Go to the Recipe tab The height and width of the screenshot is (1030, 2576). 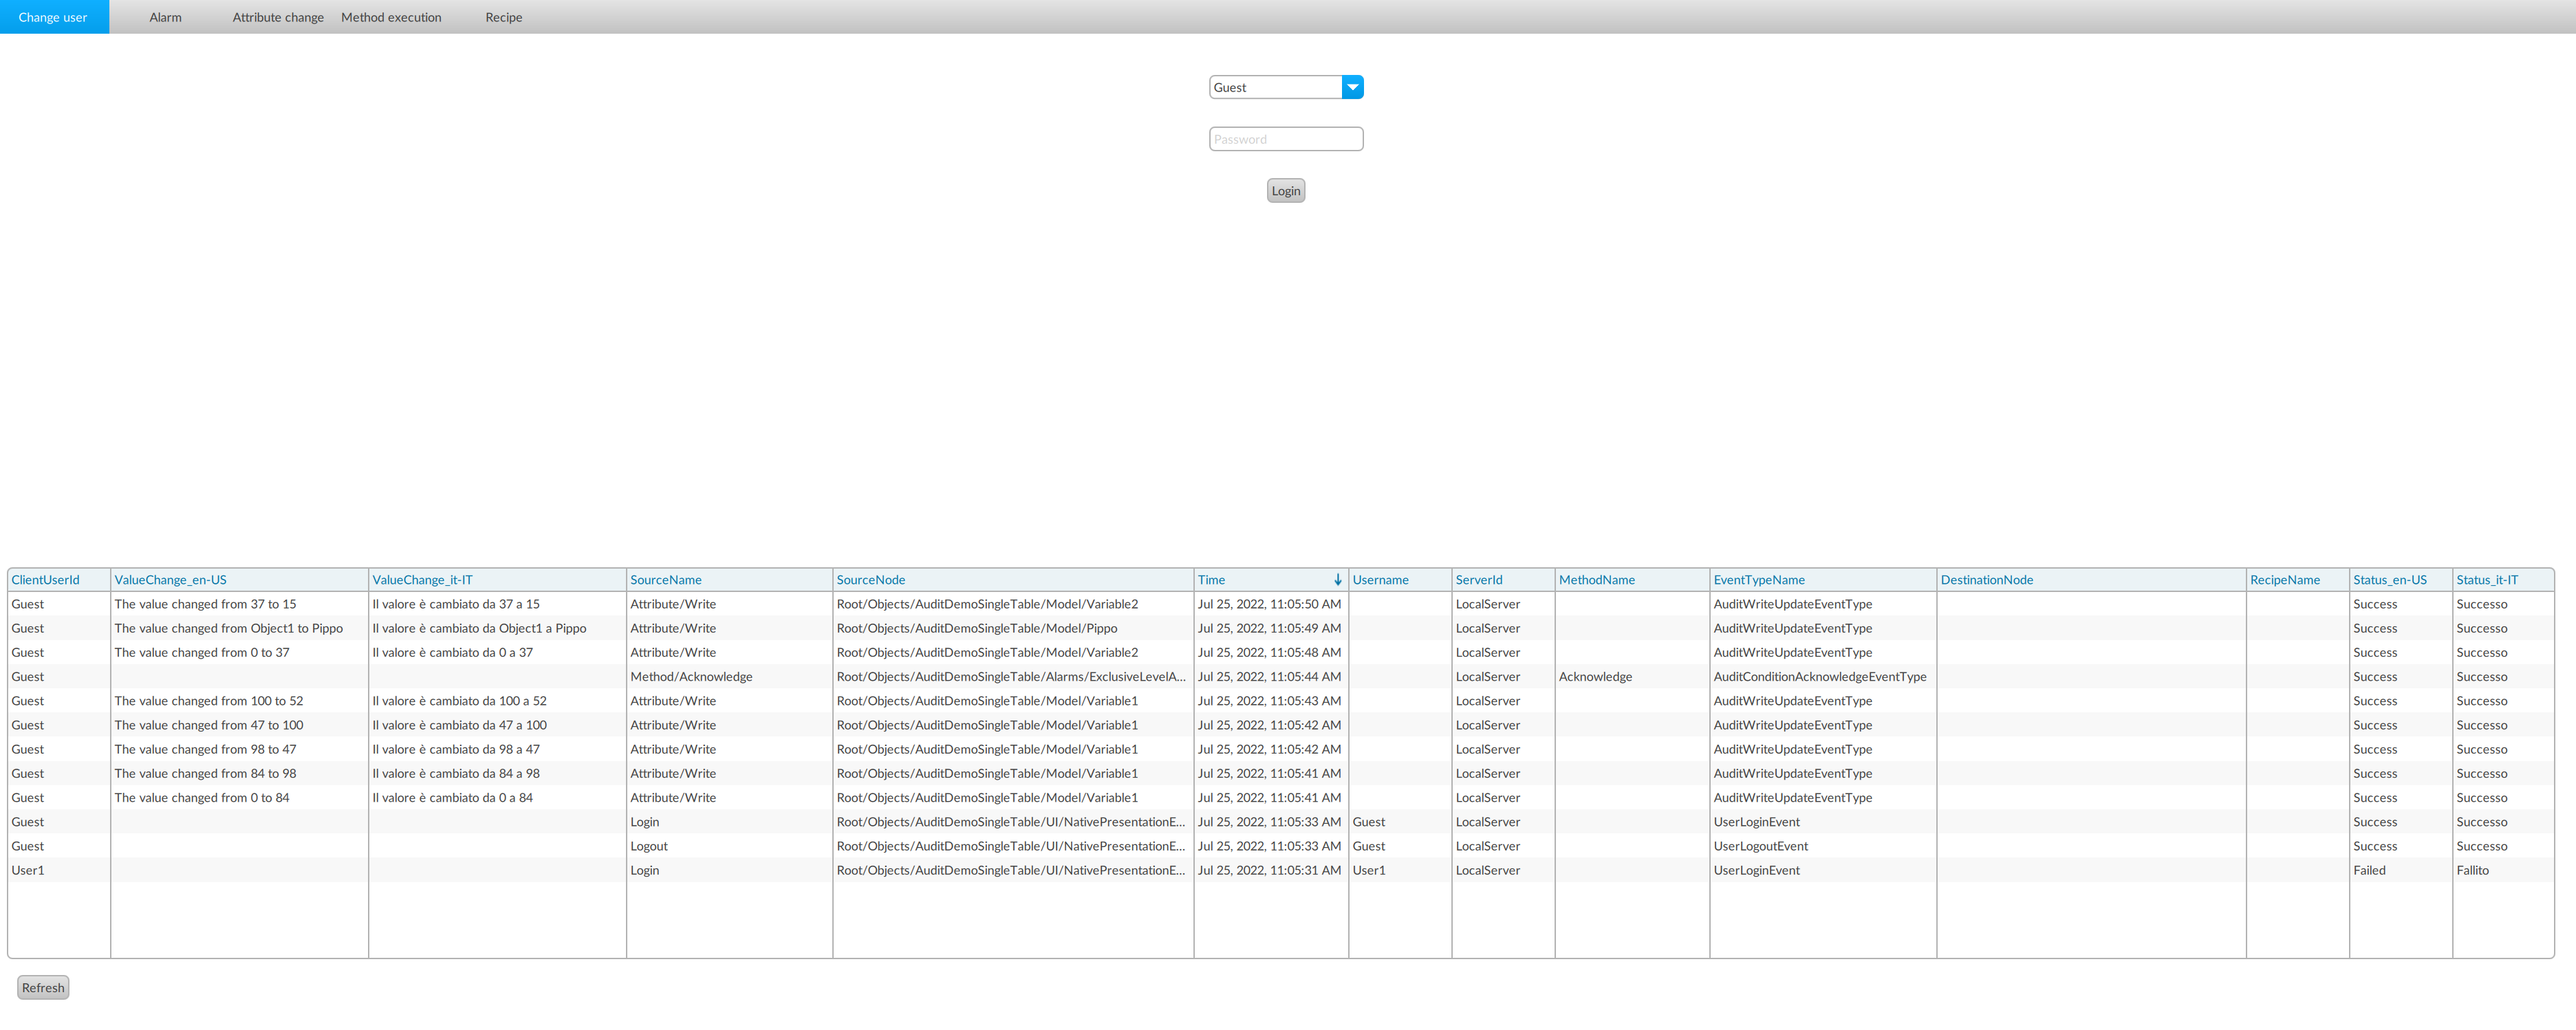pos(503,17)
